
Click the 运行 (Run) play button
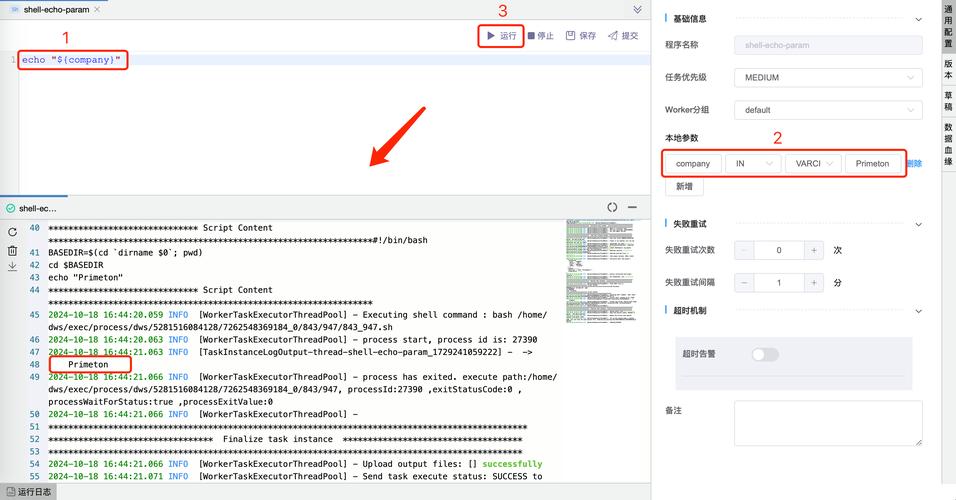tap(501, 36)
